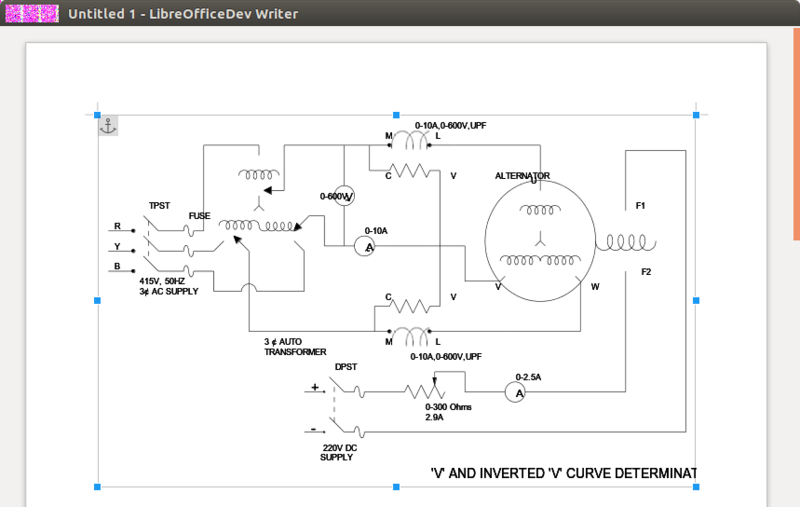The width and height of the screenshot is (800, 507).
Task: Click the ALTERNATOR label in the diagram
Action: point(522,175)
